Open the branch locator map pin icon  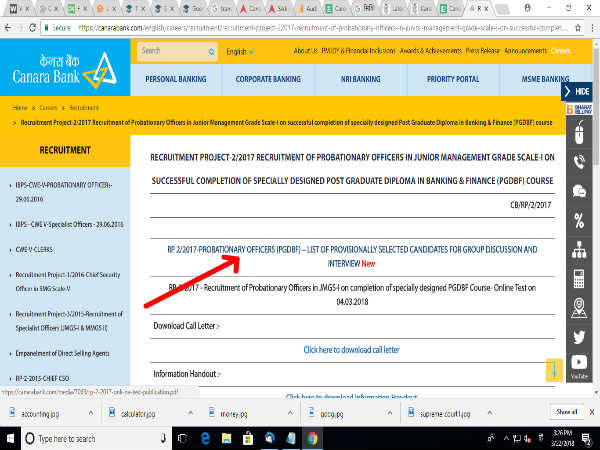coord(579,308)
